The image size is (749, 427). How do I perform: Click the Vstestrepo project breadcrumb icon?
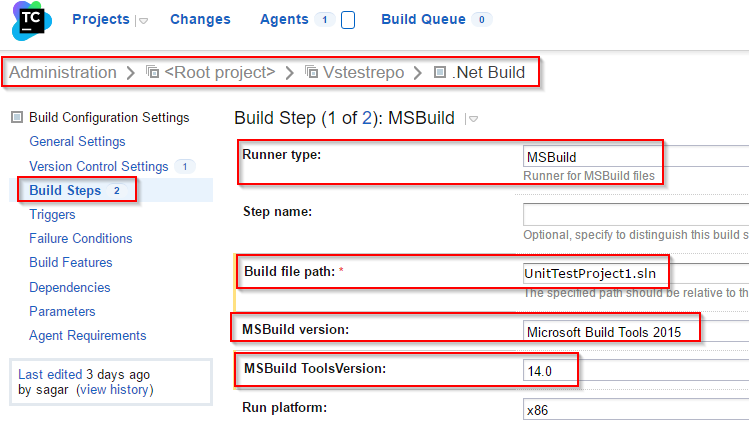311,72
